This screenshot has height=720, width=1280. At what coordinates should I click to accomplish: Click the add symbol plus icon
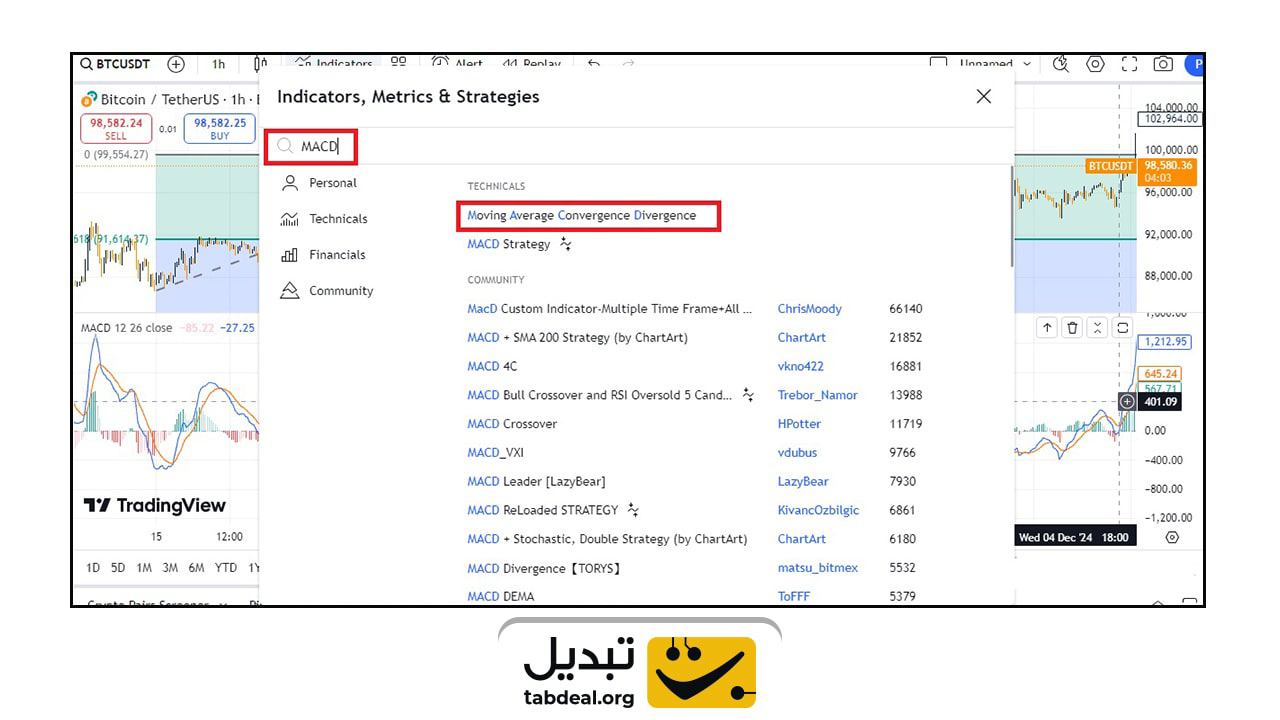point(176,64)
